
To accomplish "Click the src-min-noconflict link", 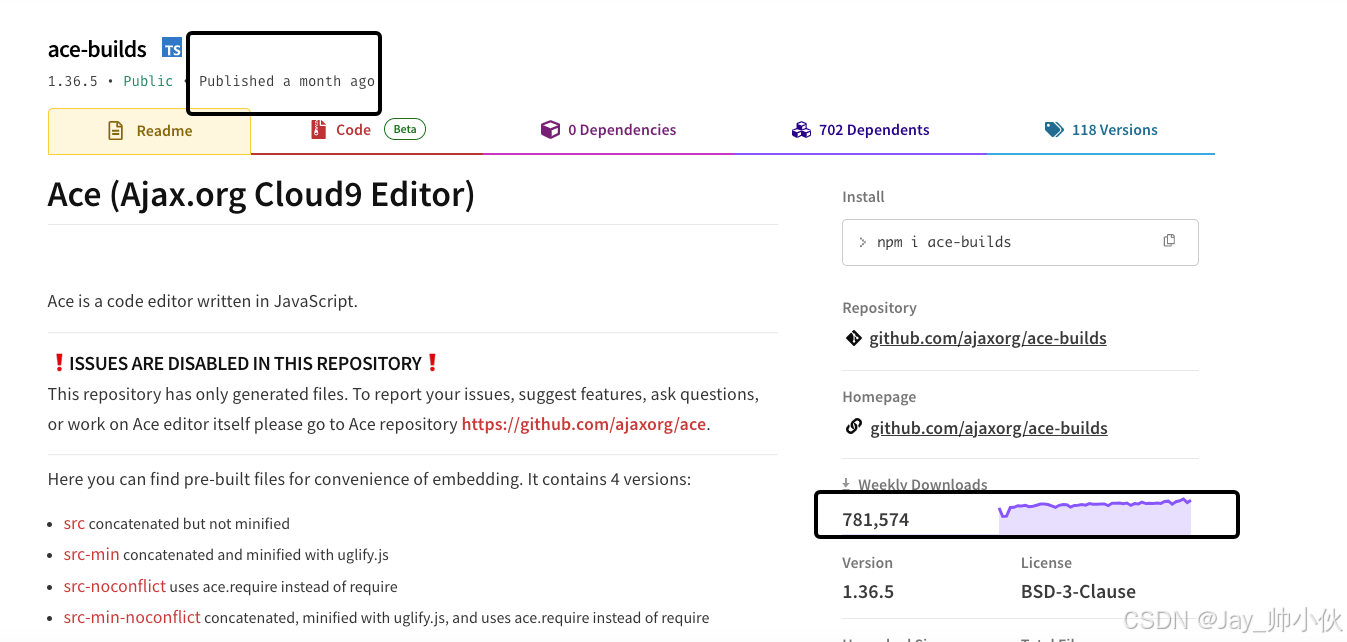I will tap(132, 617).
